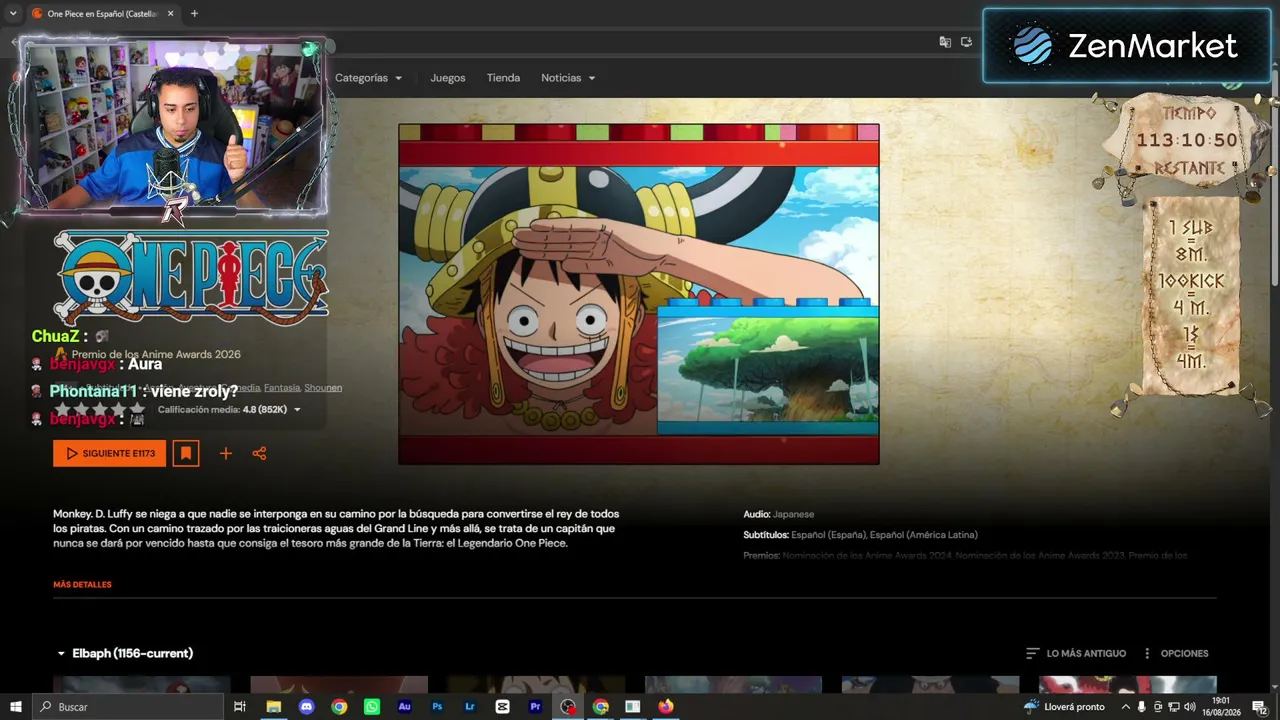Launch Adobe Audition from the taskbar
Viewport: 1280px width, 720px height.
tap(404, 707)
